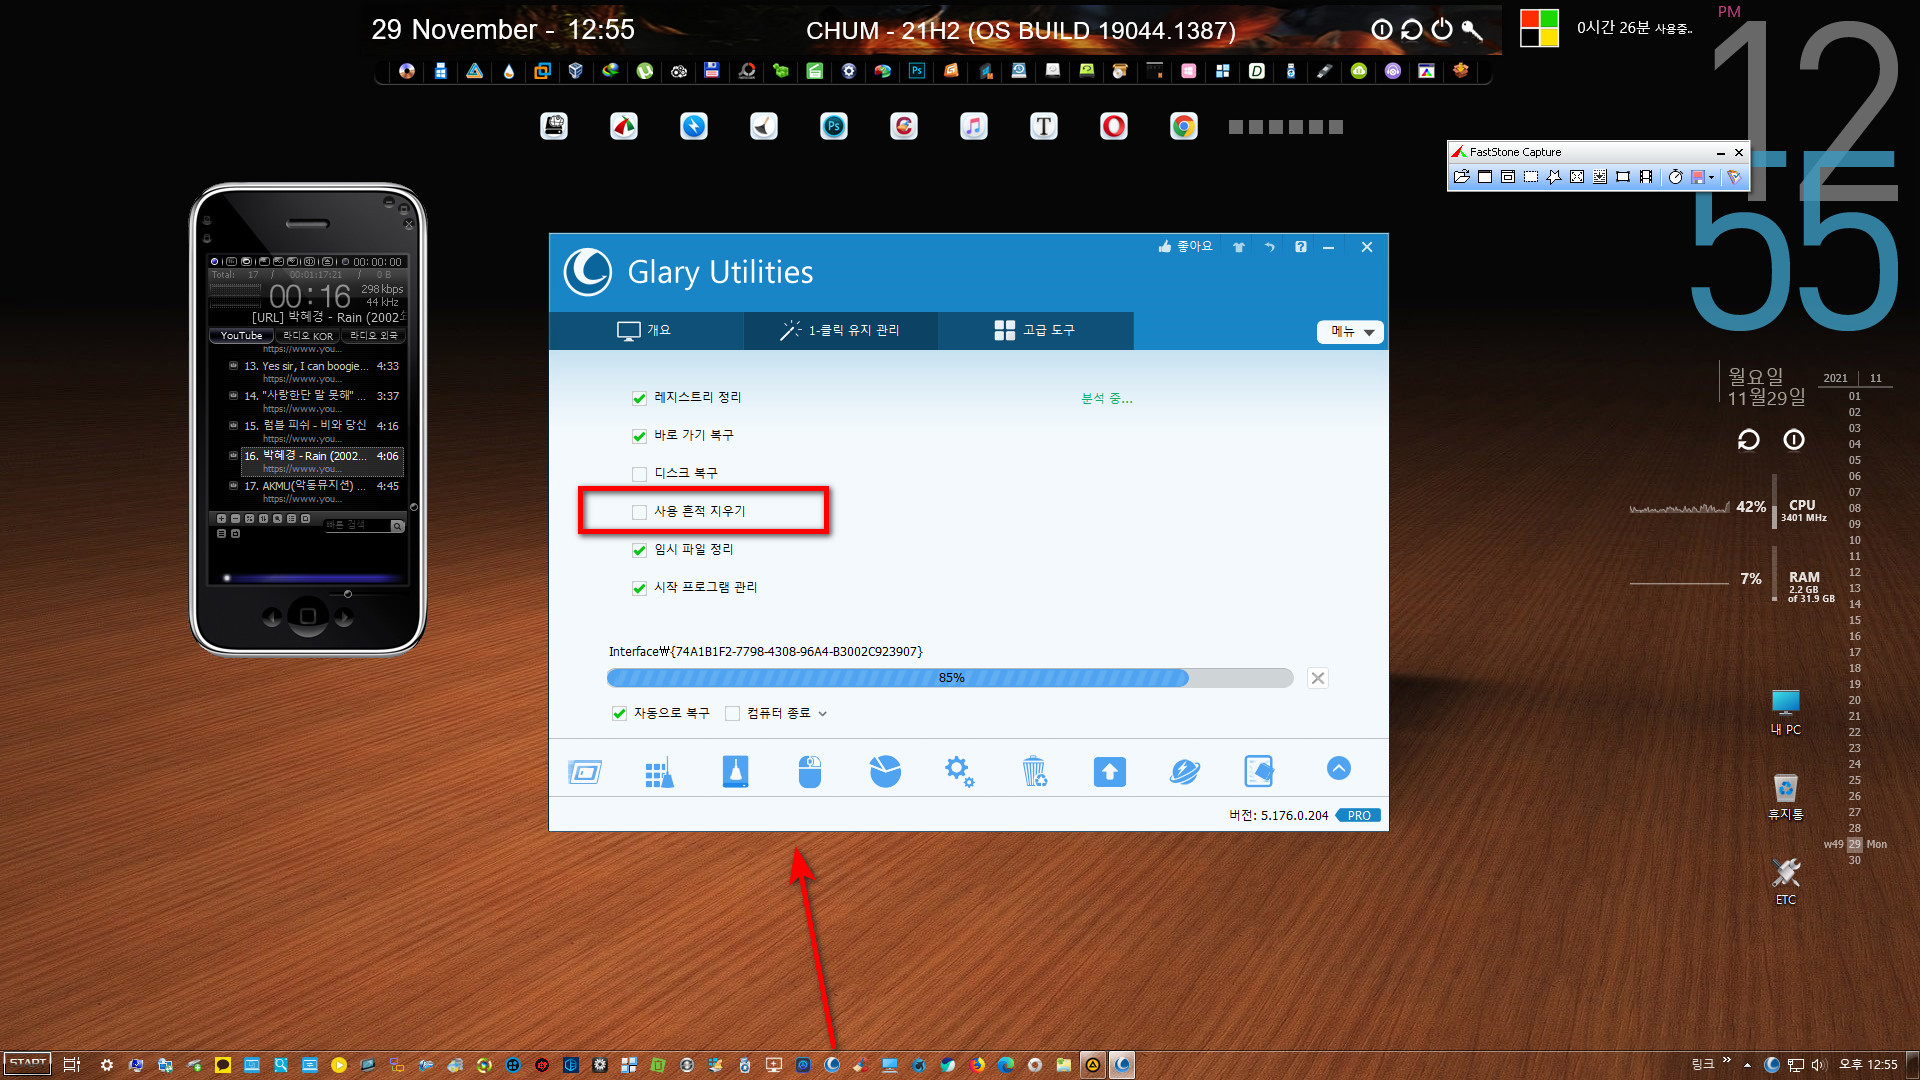Toggle the 자동으로 복구 checkbox
1920x1080 pixels.
point(619,713)
